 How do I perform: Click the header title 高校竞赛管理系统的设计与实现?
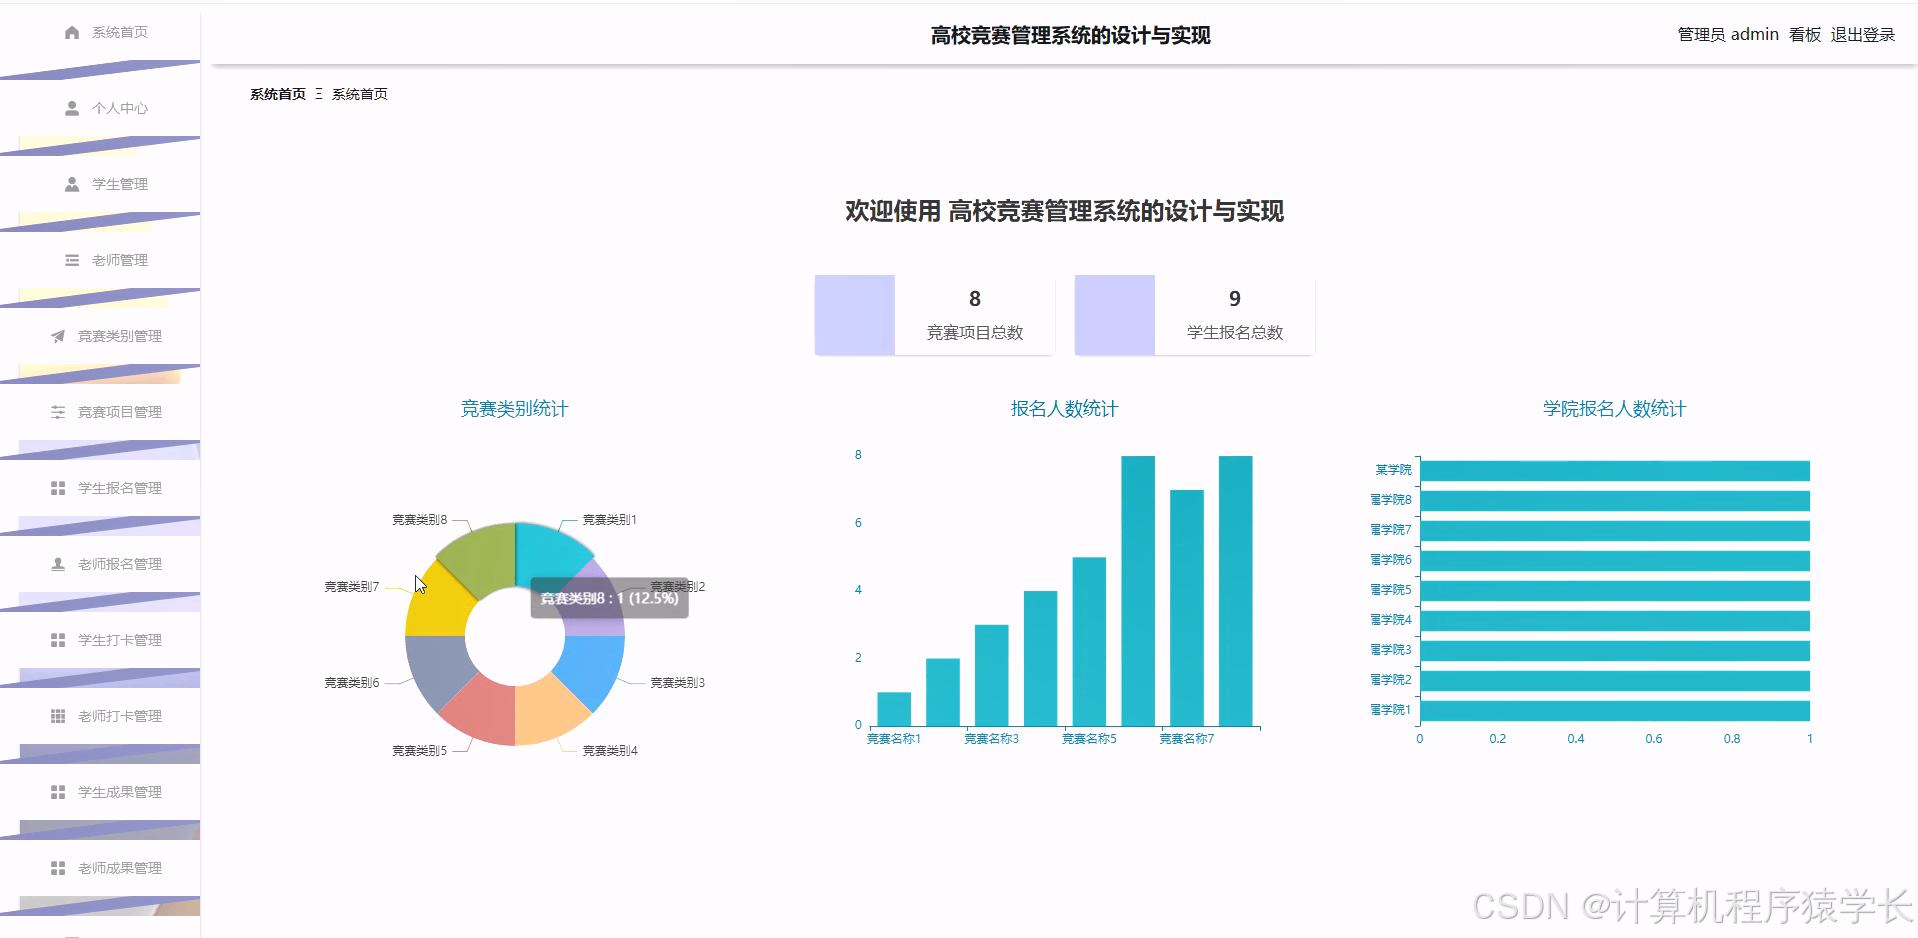(1070, 36)
